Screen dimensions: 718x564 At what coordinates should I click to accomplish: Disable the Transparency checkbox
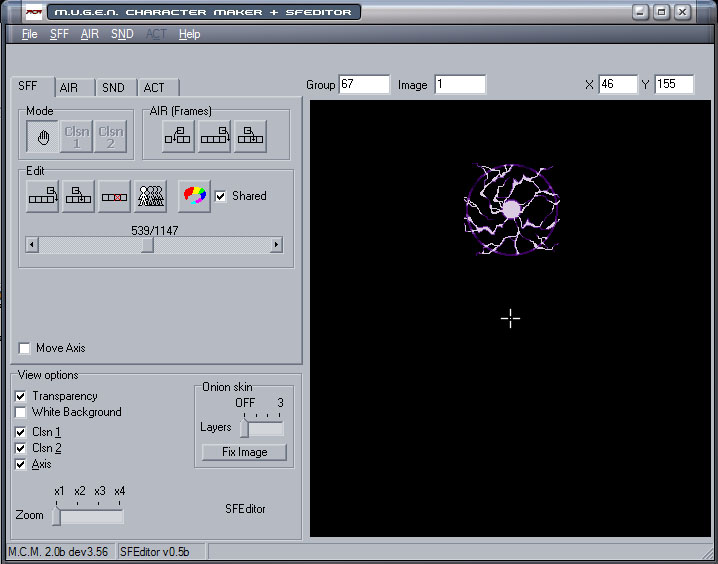click(21, 396)
